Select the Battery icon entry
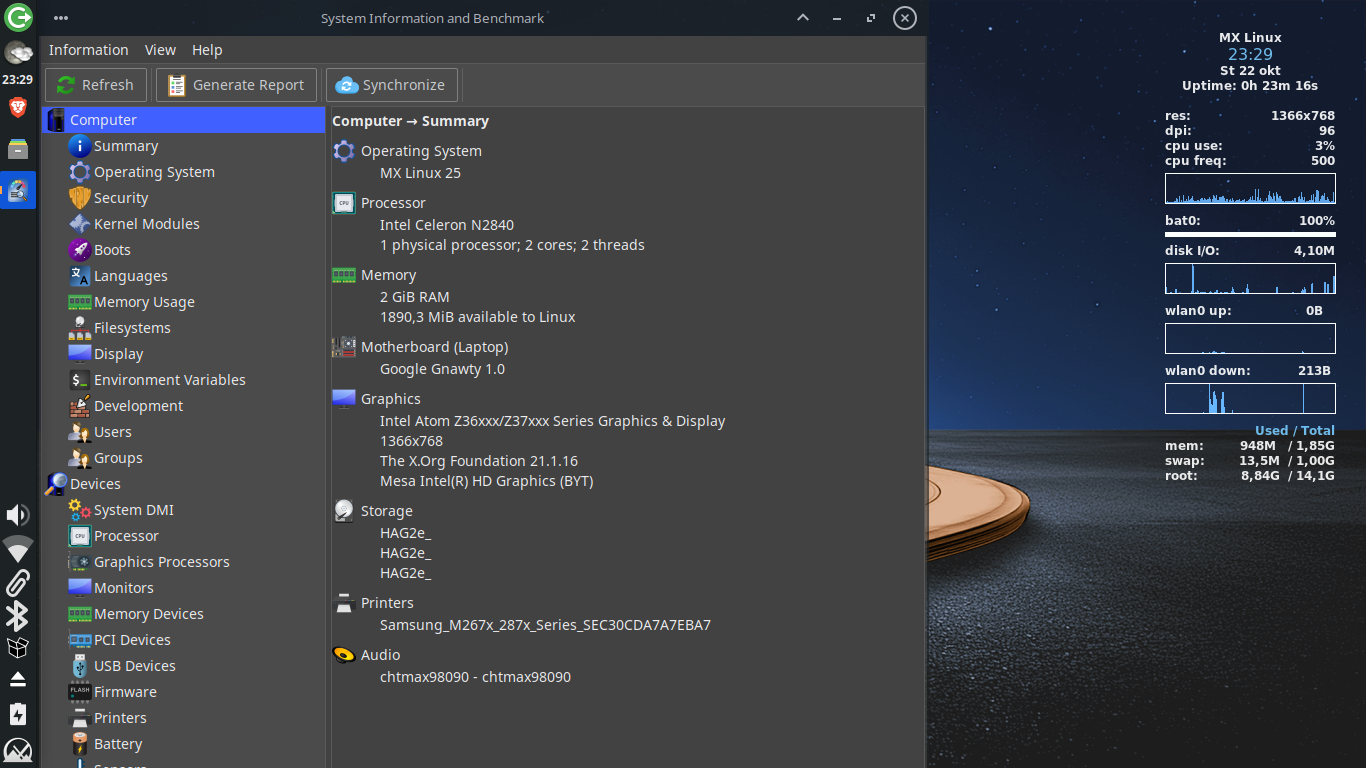The image size is (1366, 768). 79,744
